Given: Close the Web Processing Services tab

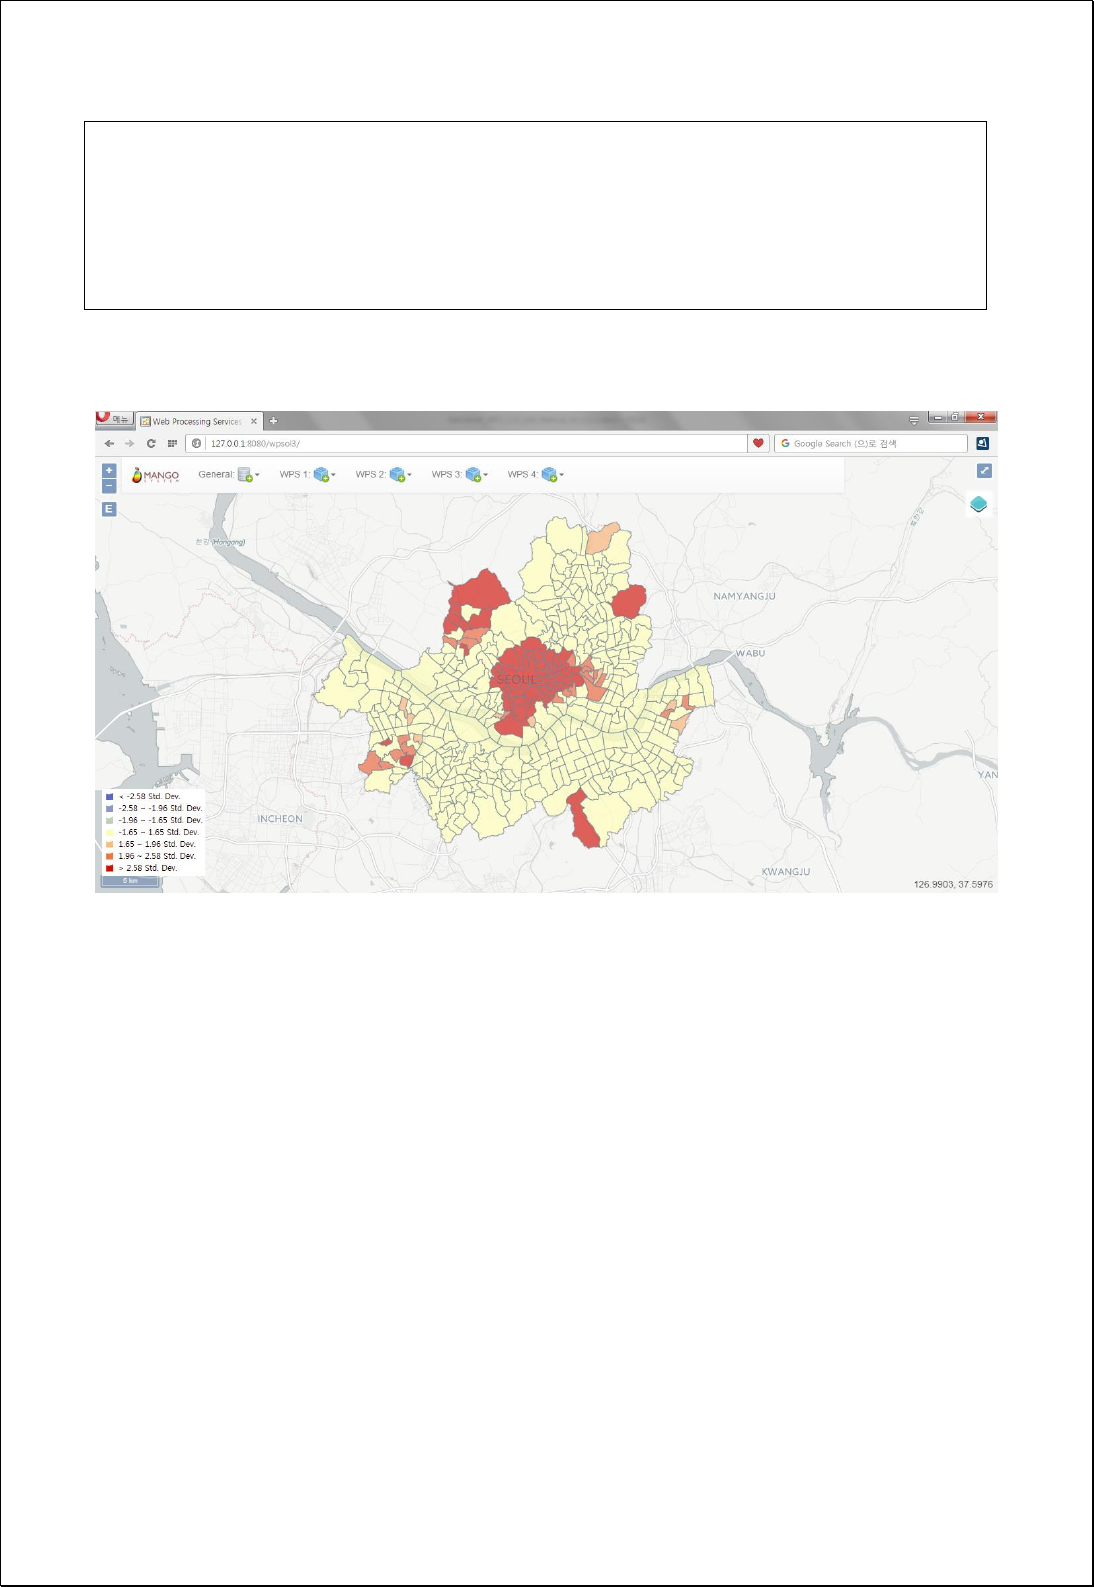Looking at the screenshot, I should tap(254, 421).
